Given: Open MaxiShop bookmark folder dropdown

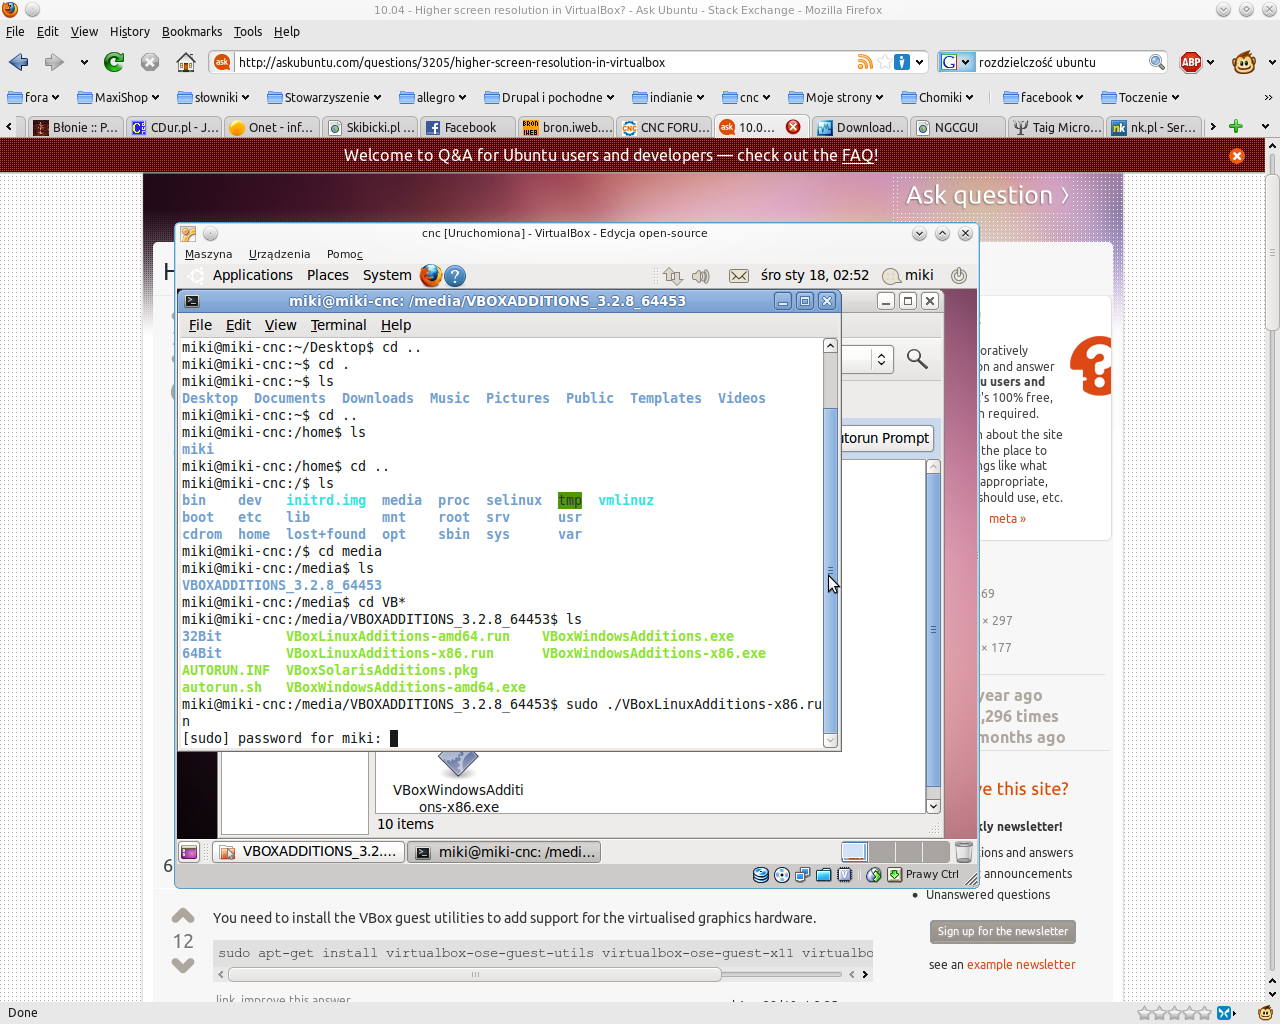Looking at the screenshot, I should point(118,97).
